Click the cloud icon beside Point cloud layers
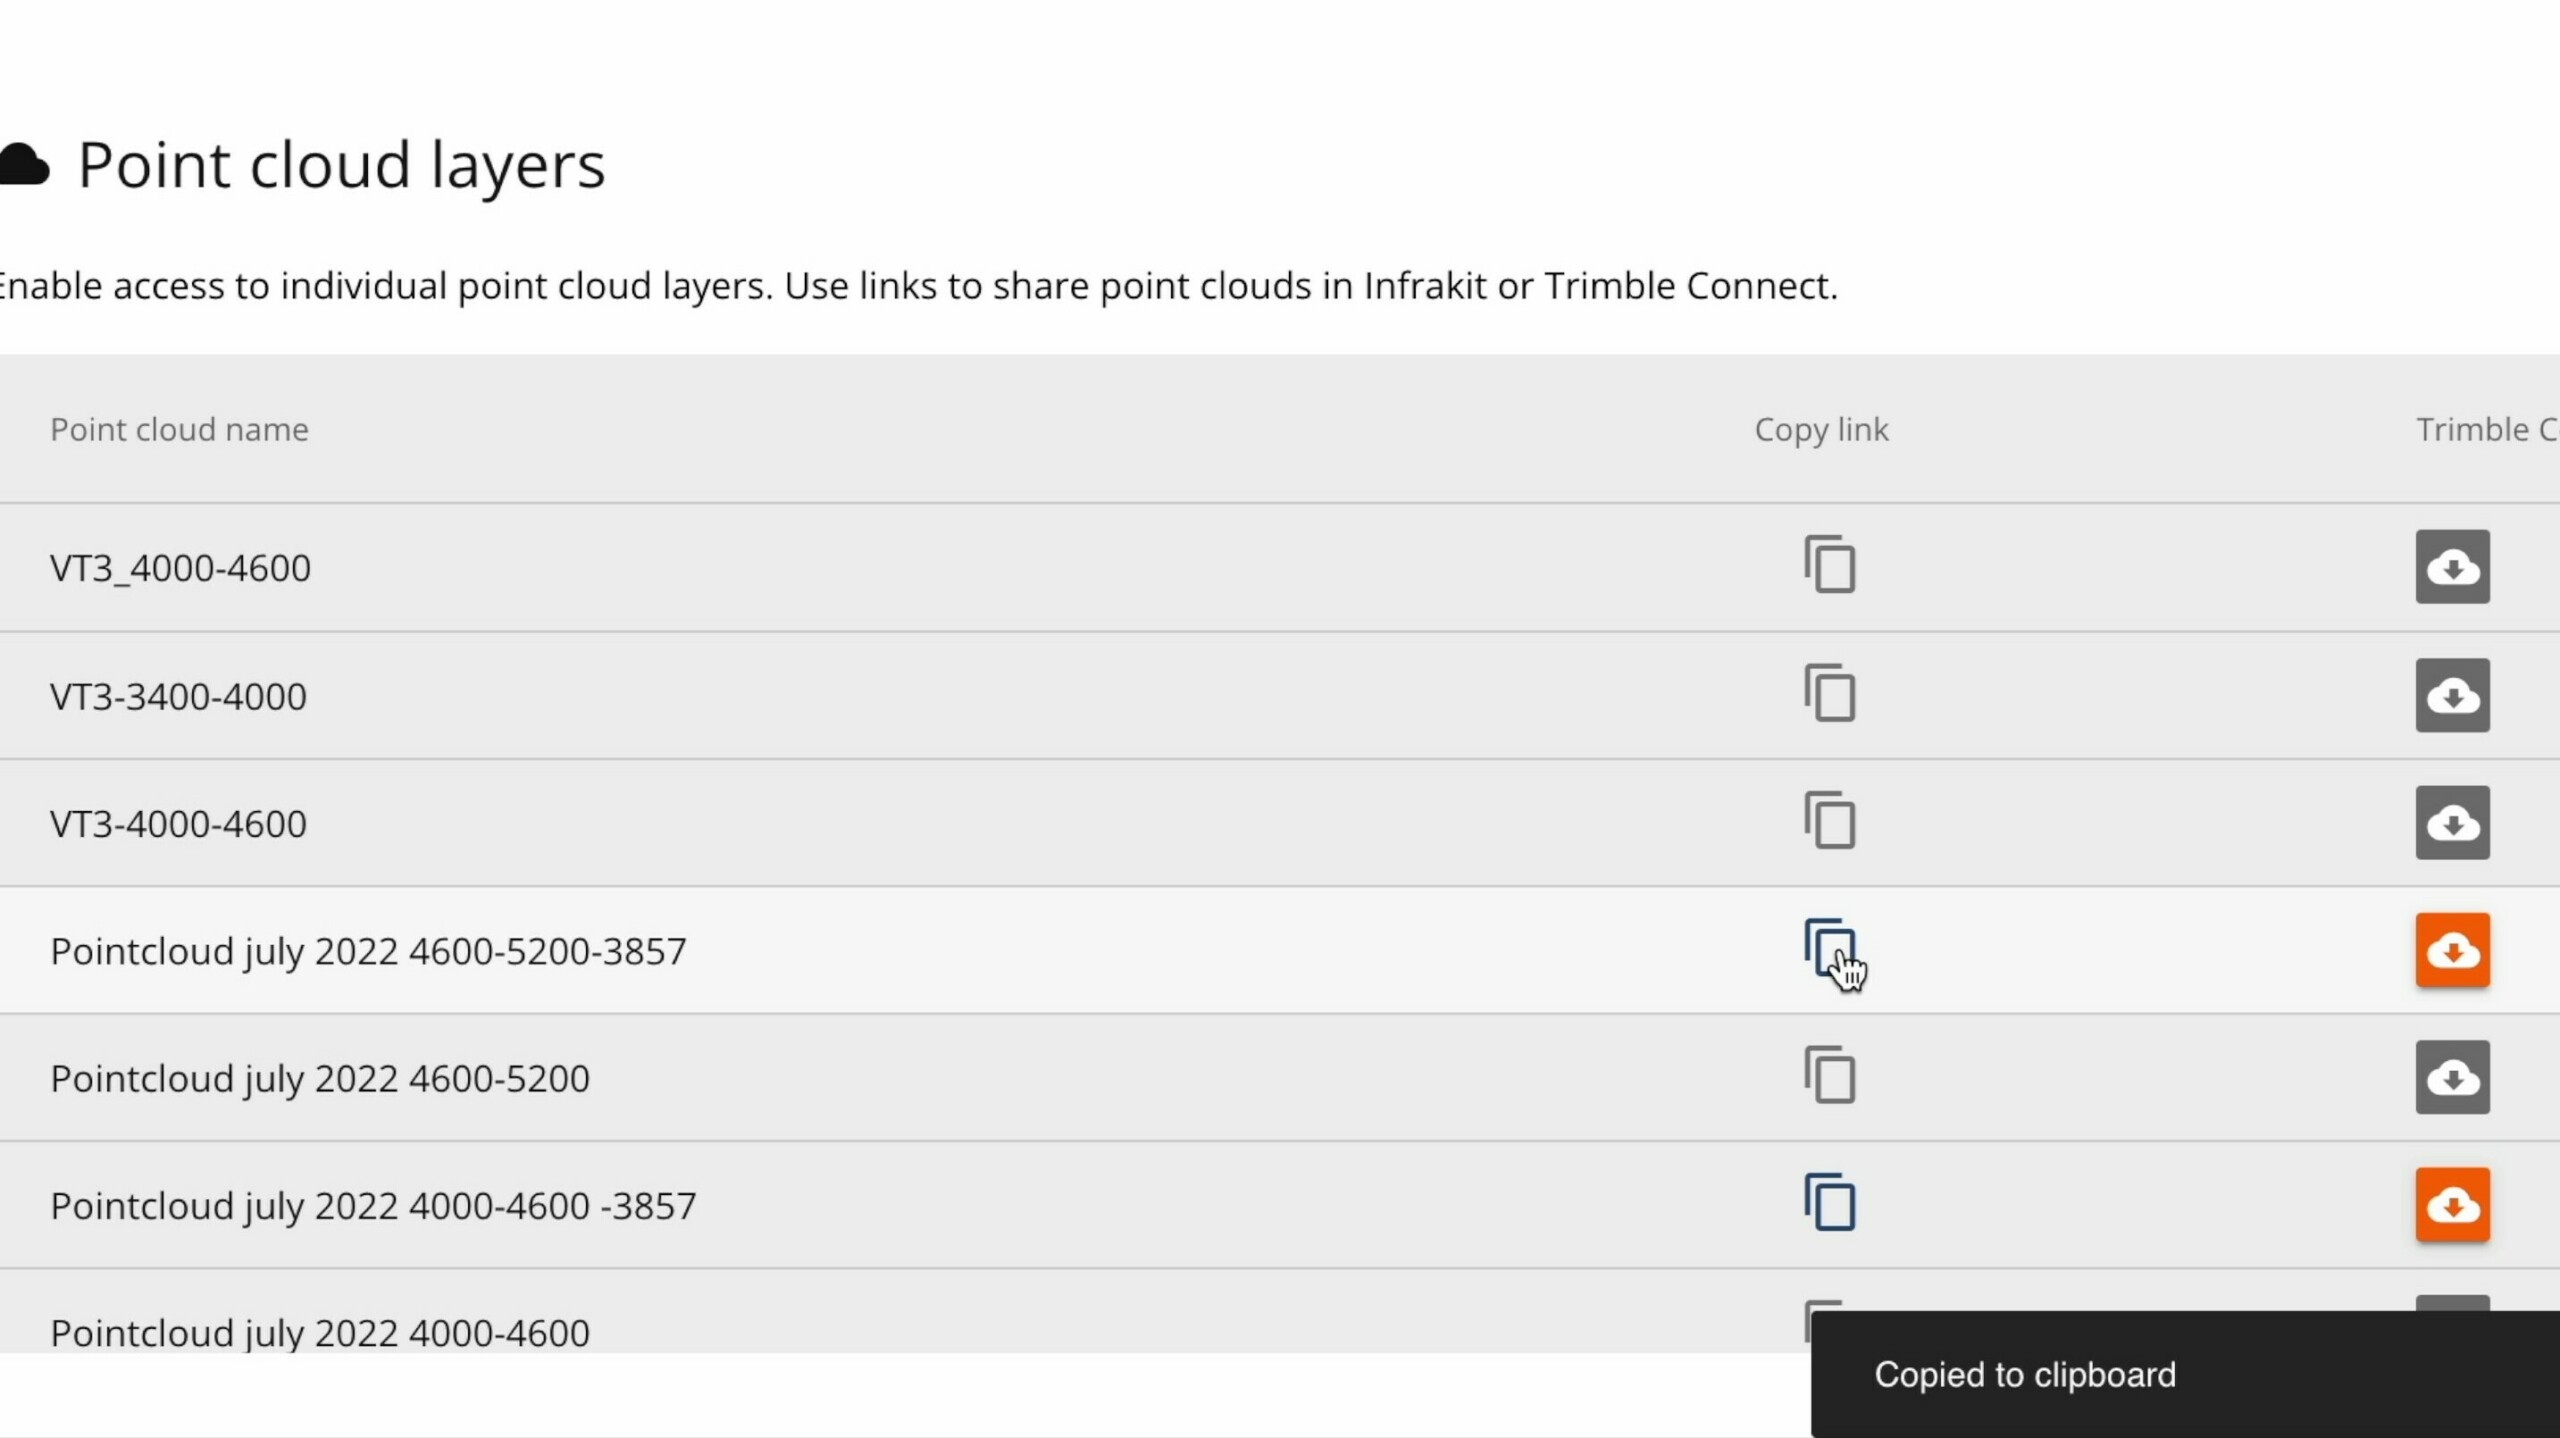Image resolution: width=2560 pixels, height=1438 pixels. point(24,165)
